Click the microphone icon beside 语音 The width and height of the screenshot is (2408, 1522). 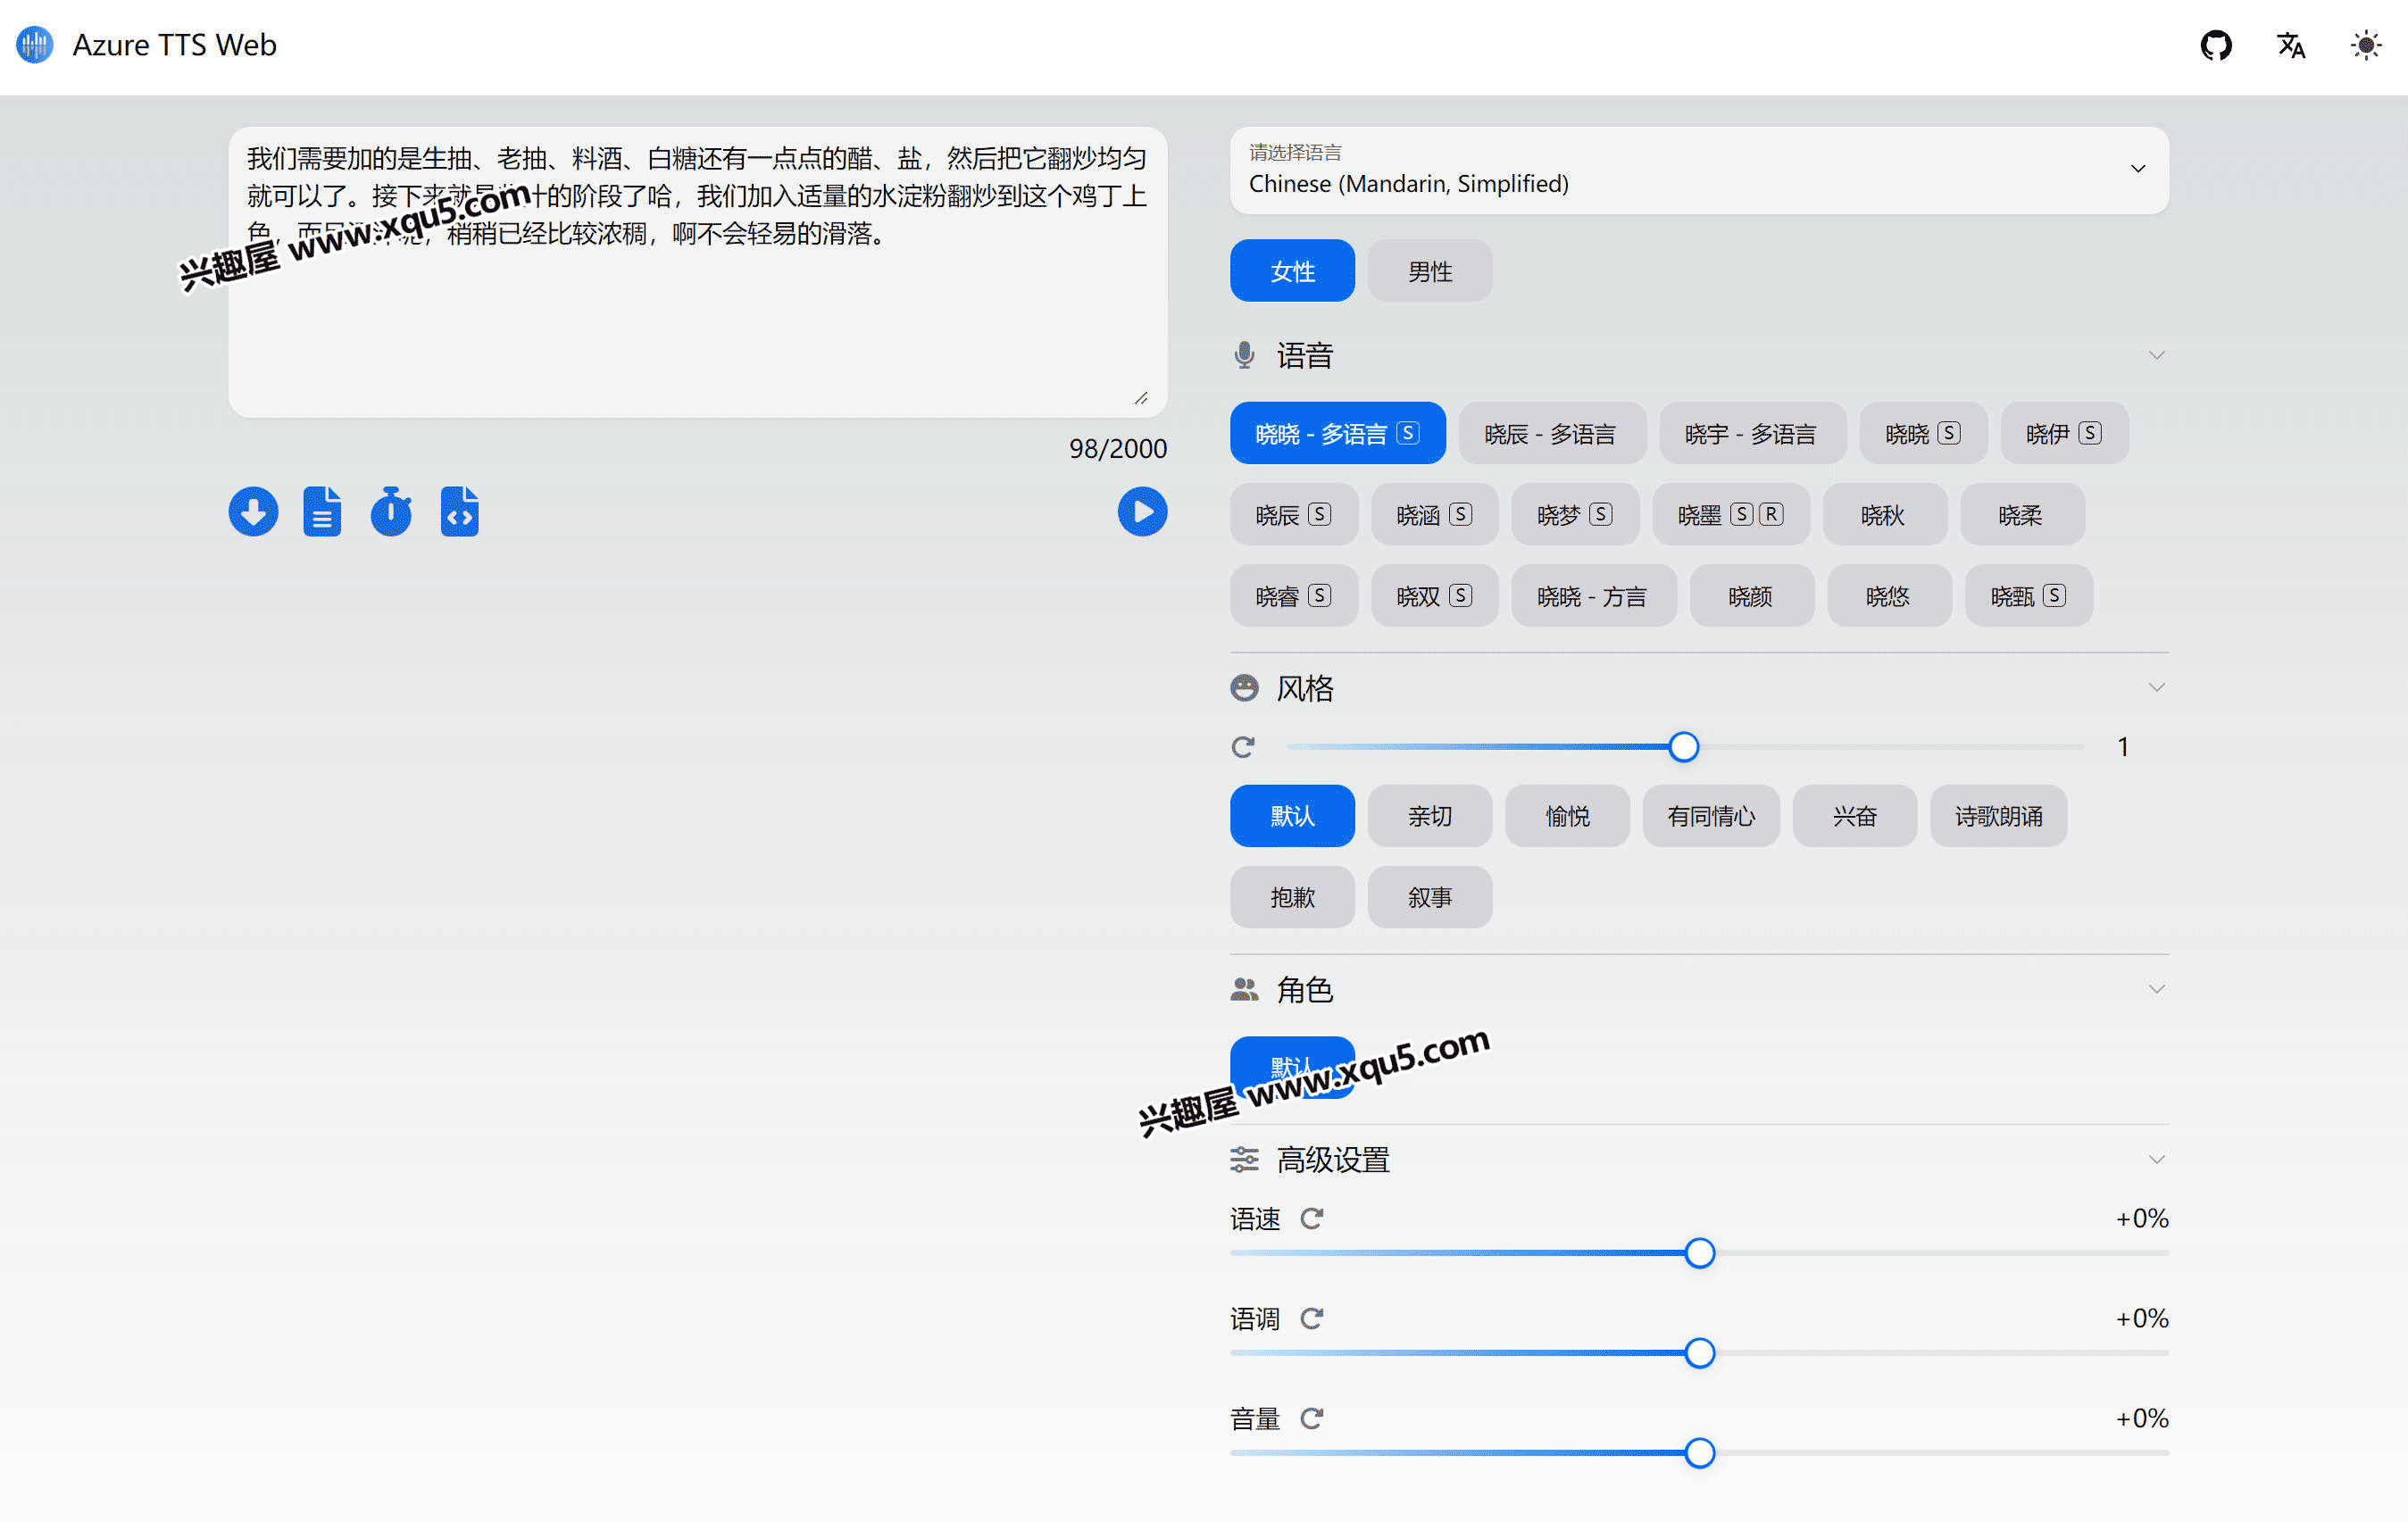pyautogui.click(x=1244, y=355)
